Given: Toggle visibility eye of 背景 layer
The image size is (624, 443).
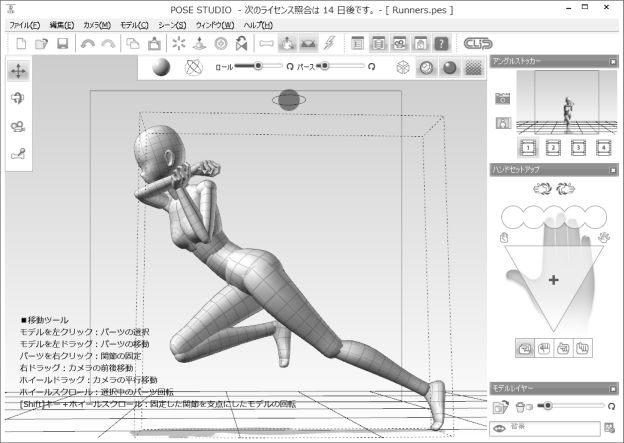Looking at the screenshot, I should (x=499, y=428).
